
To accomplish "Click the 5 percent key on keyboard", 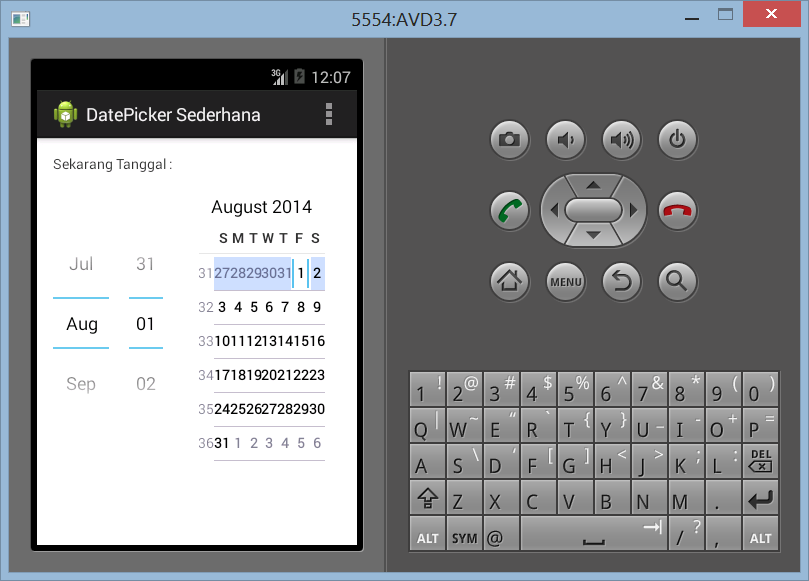I will (575, 389).
